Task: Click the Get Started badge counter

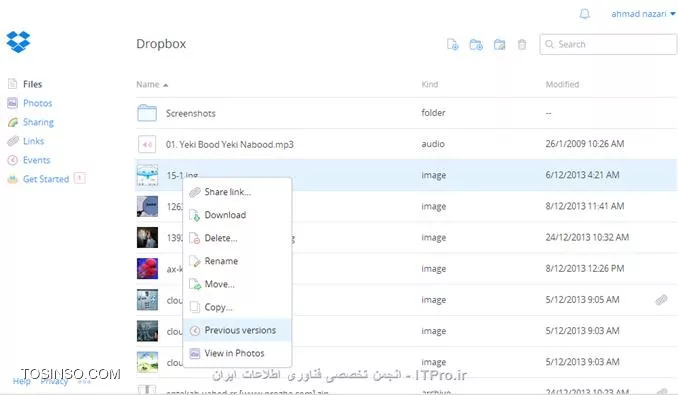Action: (x=80, y=178)
